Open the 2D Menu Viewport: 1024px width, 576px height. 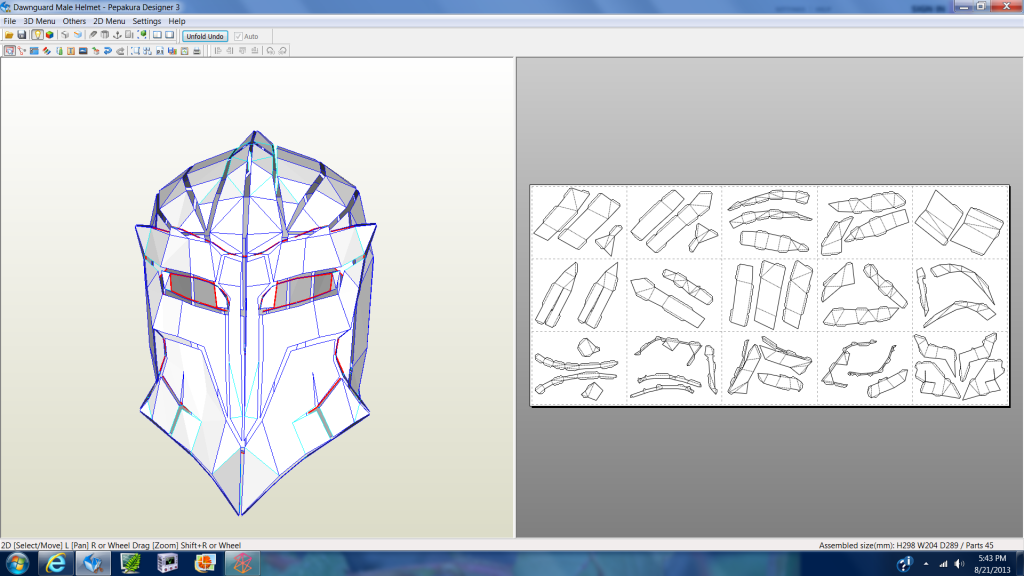109,21
